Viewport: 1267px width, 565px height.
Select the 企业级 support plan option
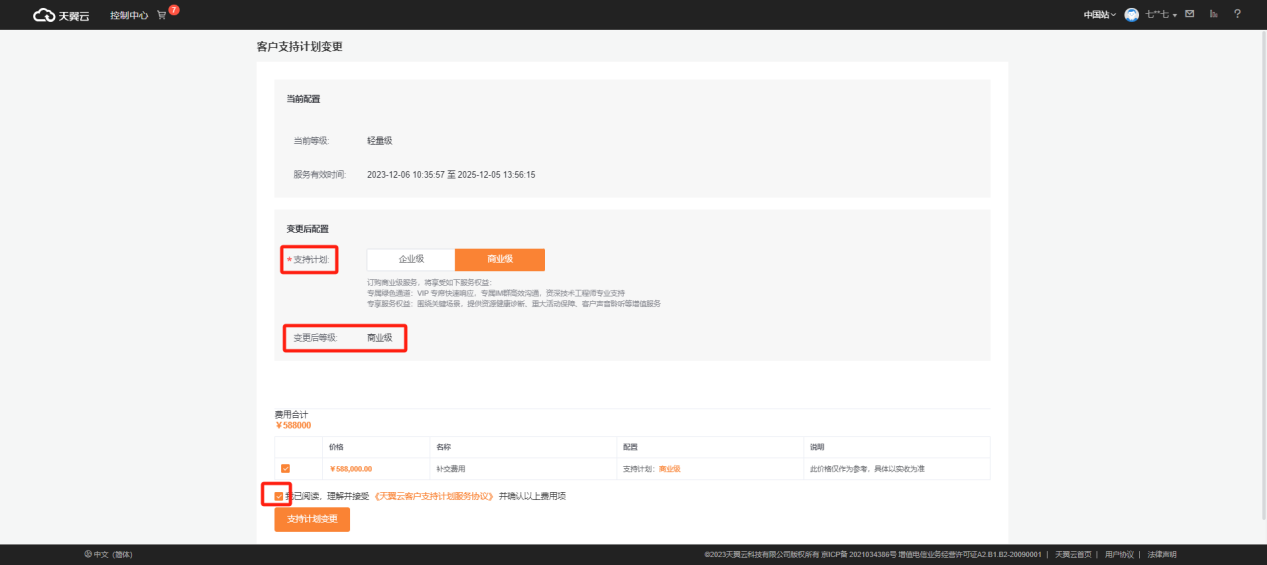[411, 259]
